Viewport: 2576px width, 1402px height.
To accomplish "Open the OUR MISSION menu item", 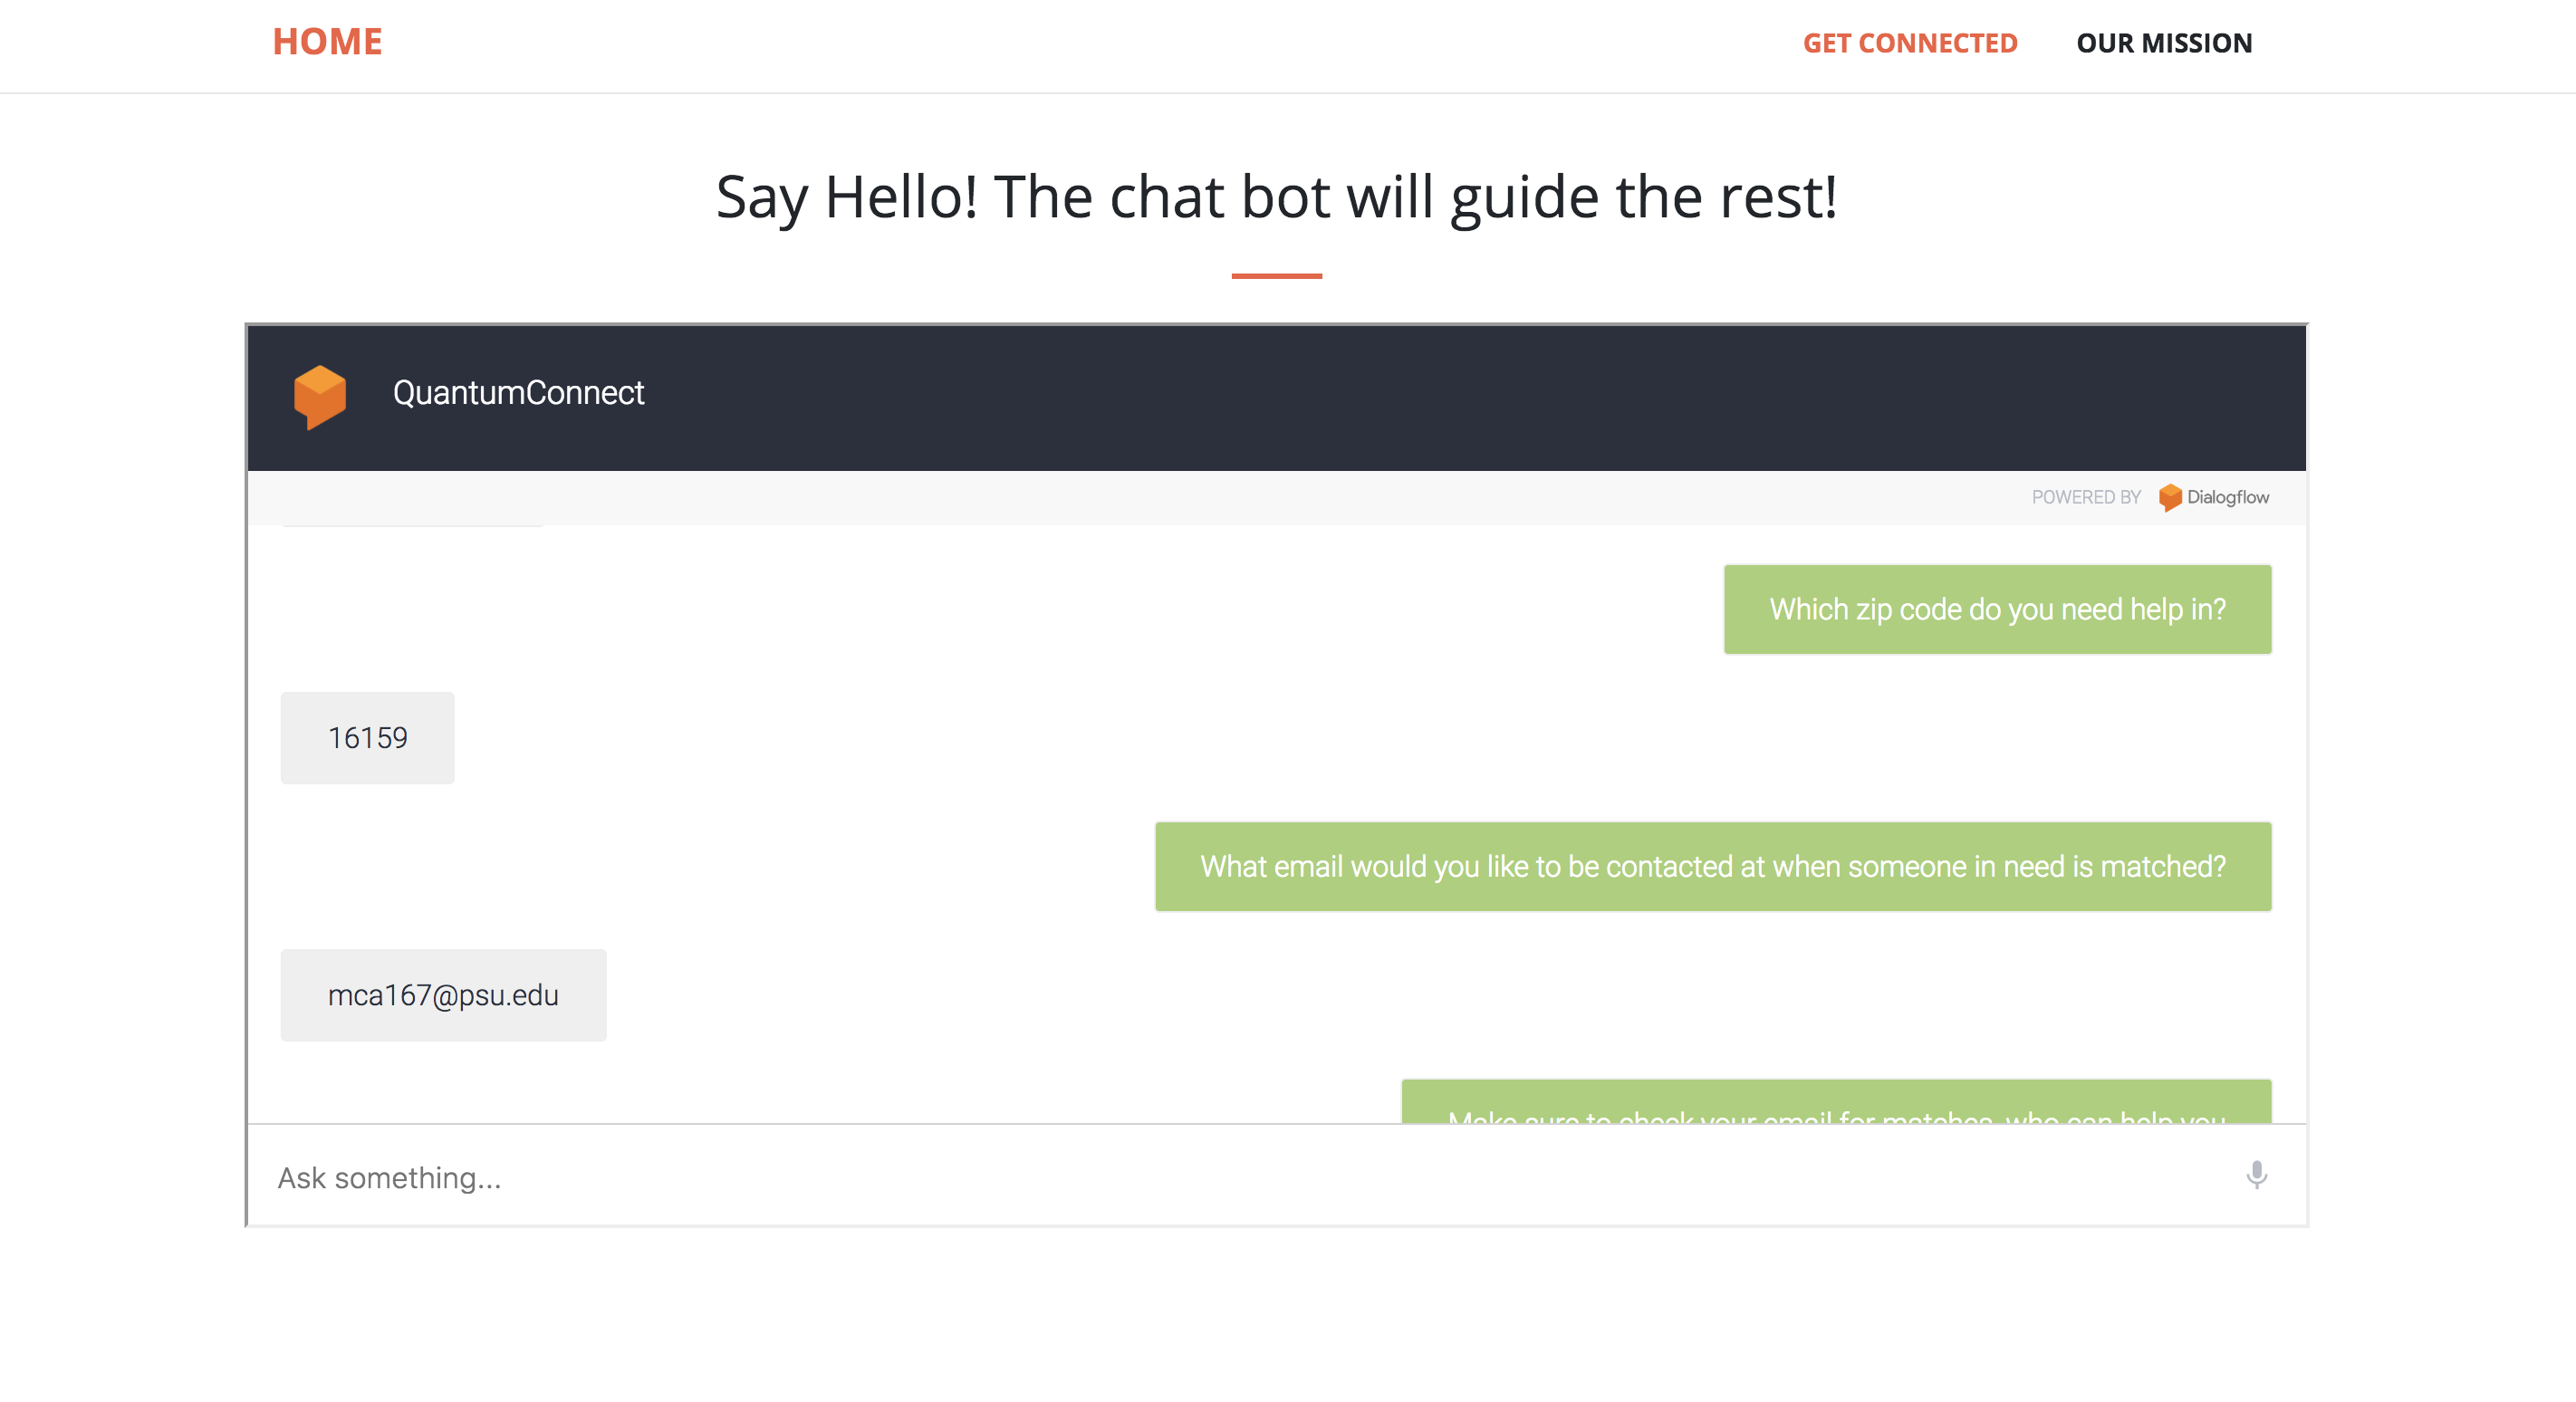I will point(2164,43).
